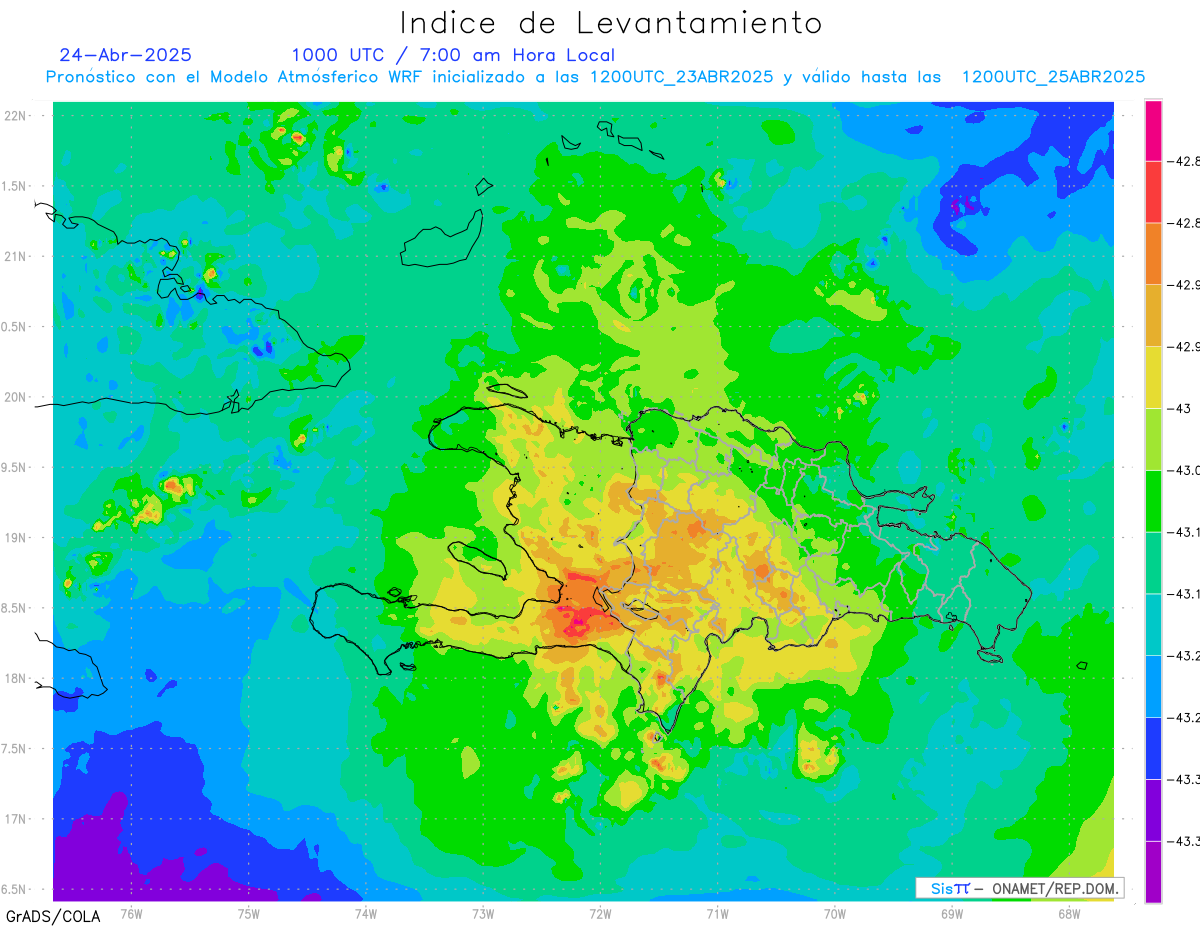Pick the pure green swatch in the color bar
1200x927 pixels.
click(x=1153, y=501)
